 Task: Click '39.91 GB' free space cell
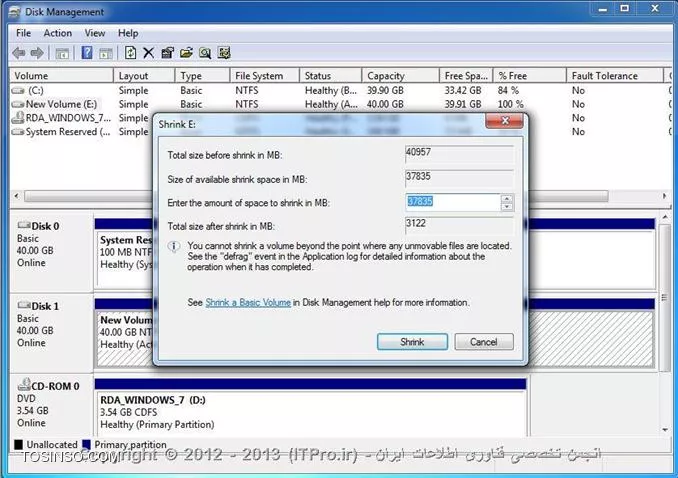point(463,104)
